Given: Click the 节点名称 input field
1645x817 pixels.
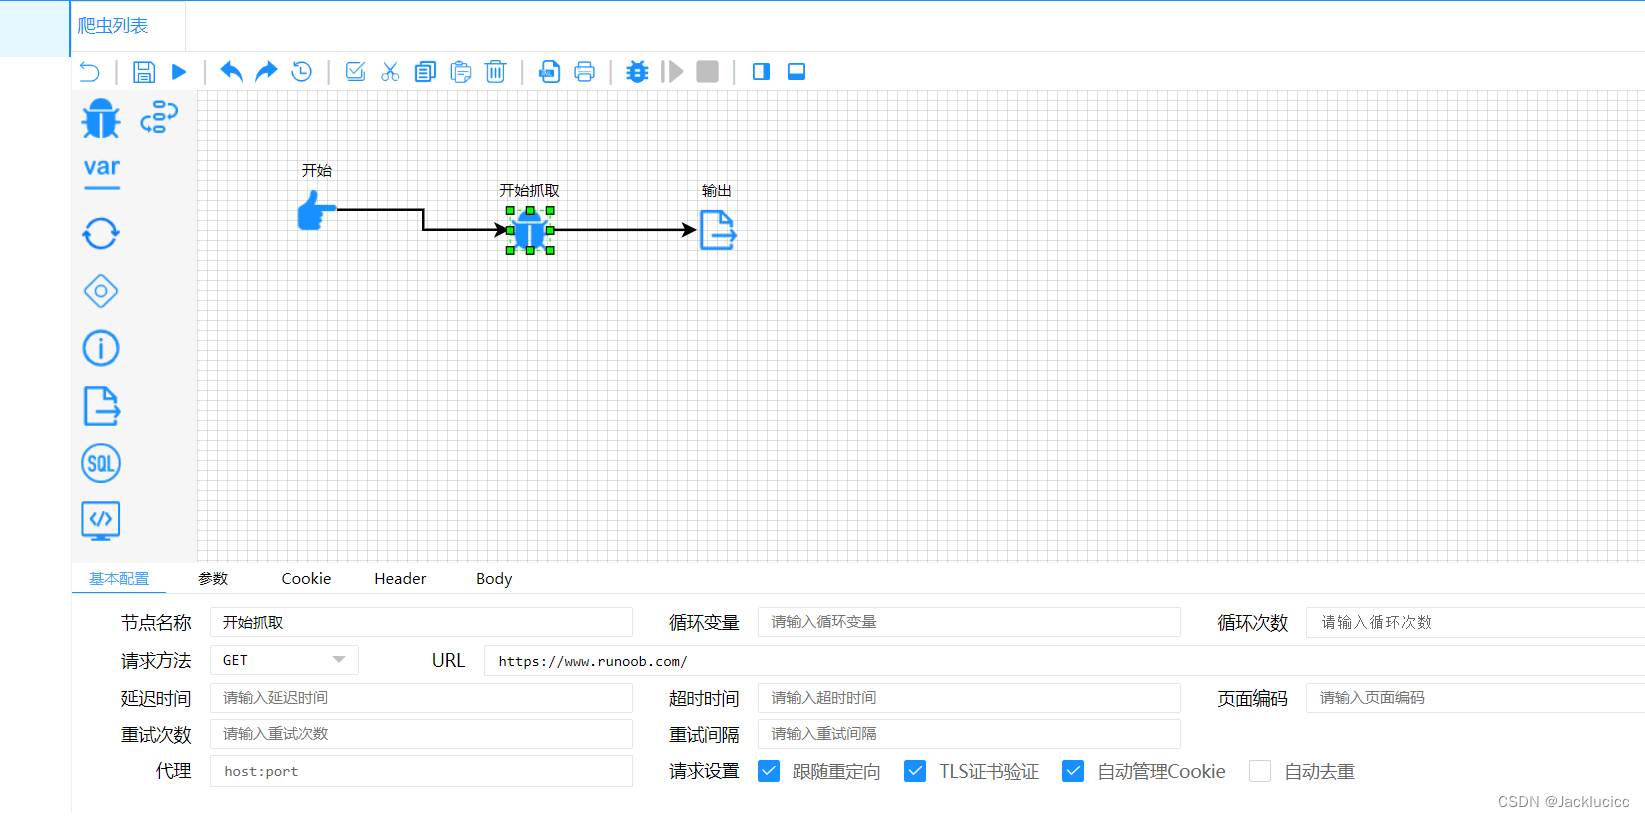Looking at the screenshot, I should (x=421, y=622).
